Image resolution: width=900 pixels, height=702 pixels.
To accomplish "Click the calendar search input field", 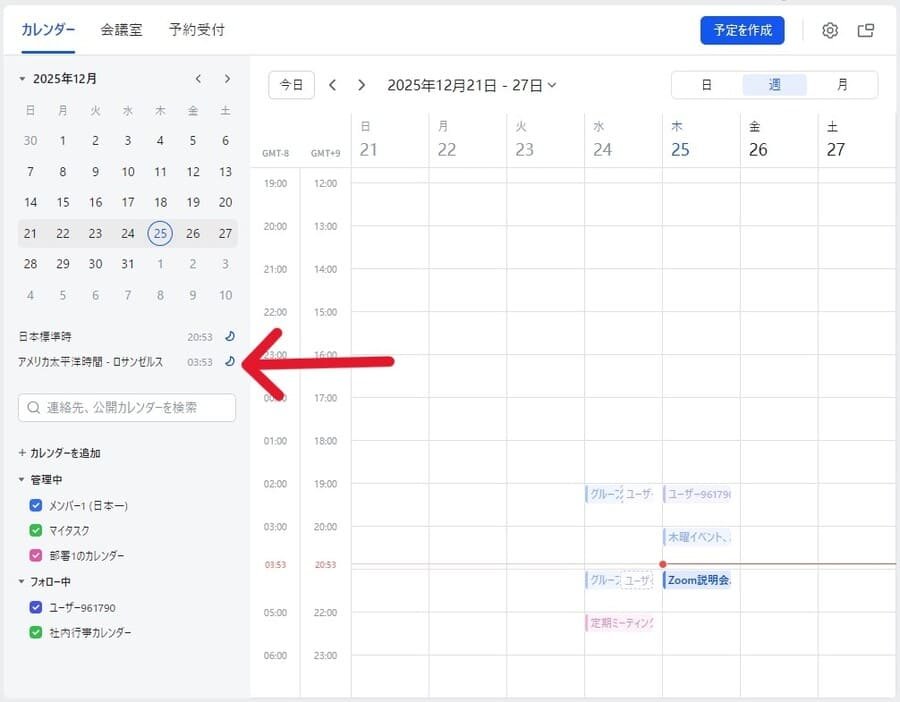I will tap(127, 408).
